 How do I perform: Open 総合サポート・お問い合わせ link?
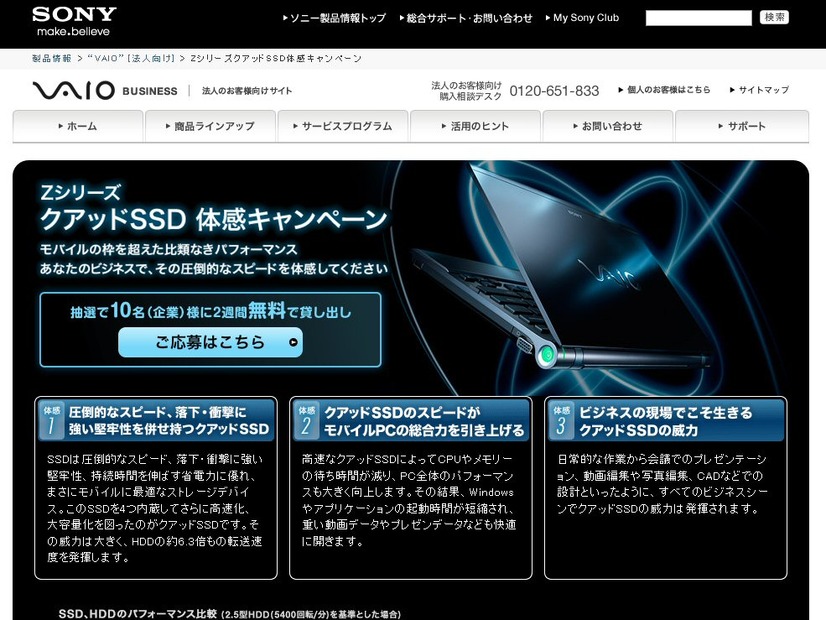(x=469, y=18)
